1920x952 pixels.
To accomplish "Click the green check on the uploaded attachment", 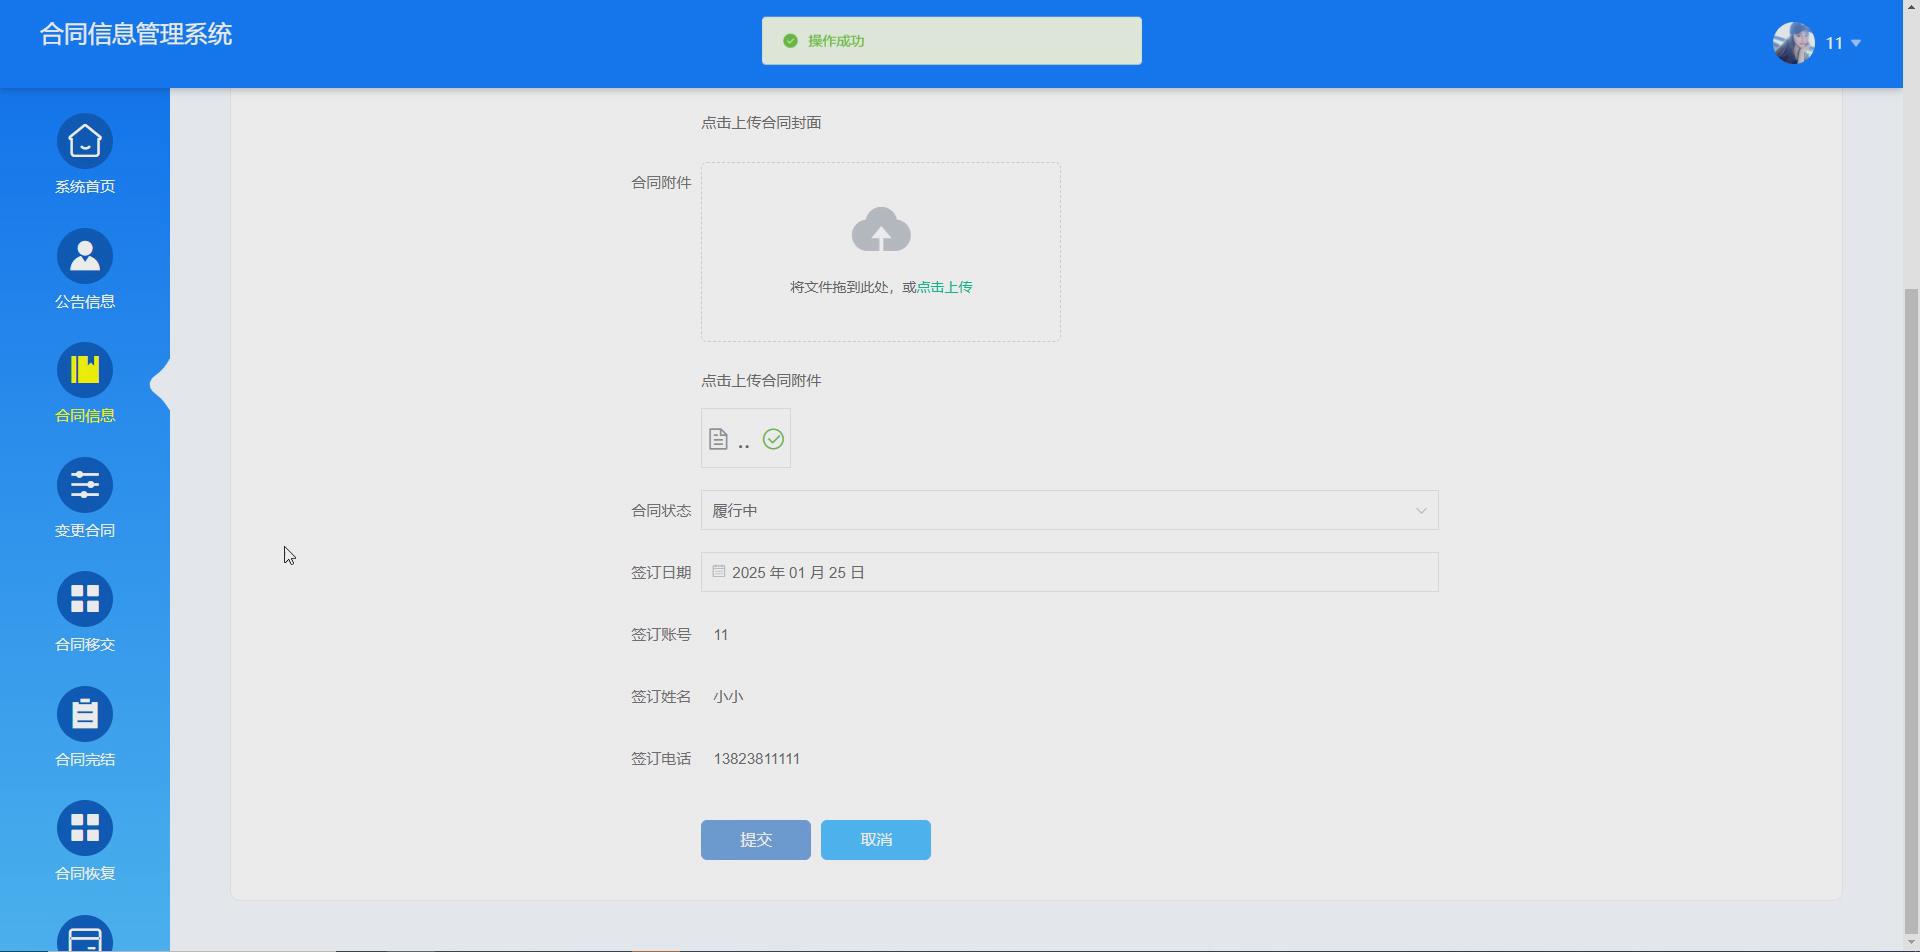I will point(772,438).
